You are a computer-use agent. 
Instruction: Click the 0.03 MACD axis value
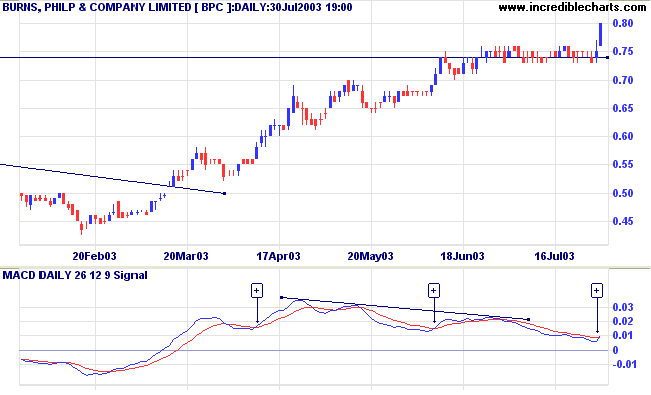pyautogui.click(x=623, y=307)
